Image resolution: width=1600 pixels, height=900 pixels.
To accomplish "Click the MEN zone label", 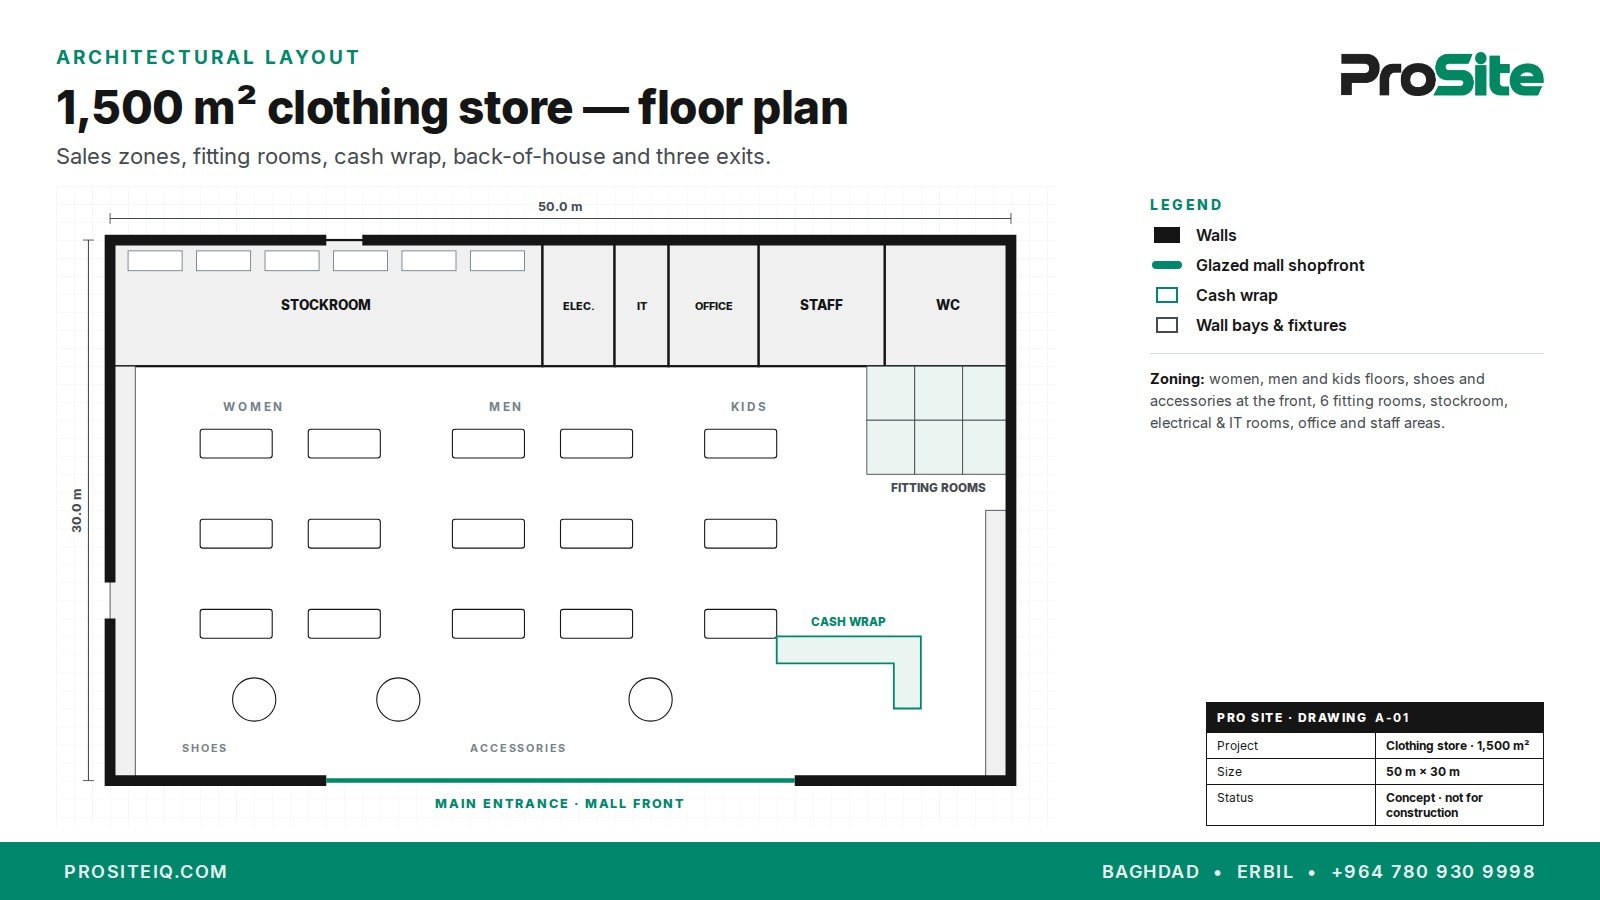I will (x=505, y=407).
